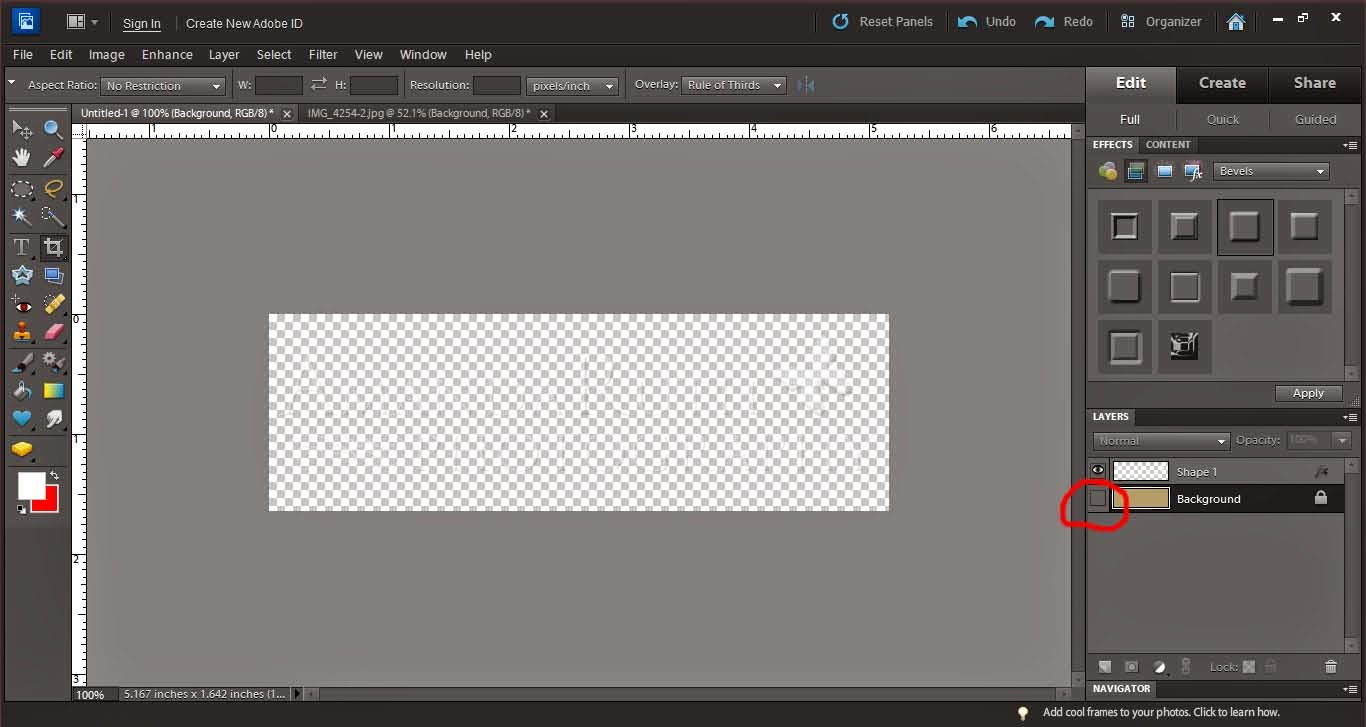Select the Lasso tool

(x=53, y=188)
